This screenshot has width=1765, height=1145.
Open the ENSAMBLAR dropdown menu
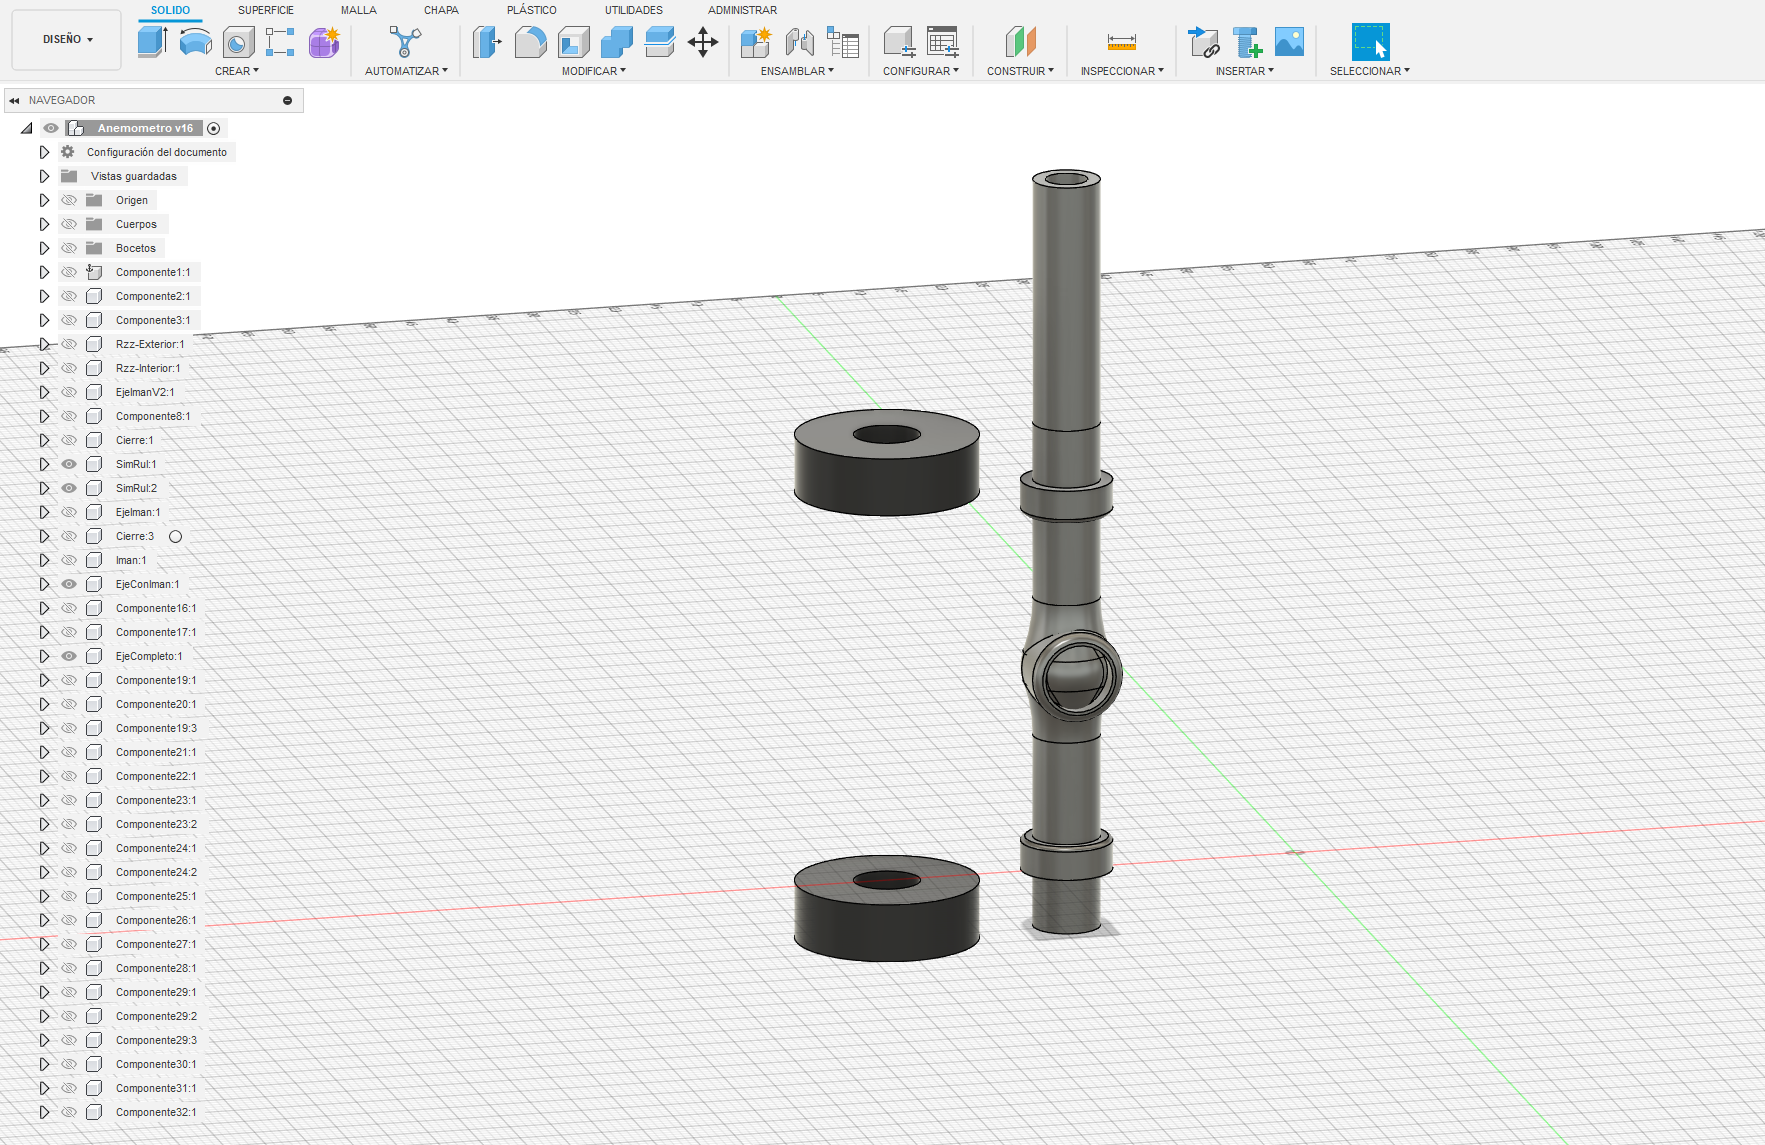click(797, 71)
